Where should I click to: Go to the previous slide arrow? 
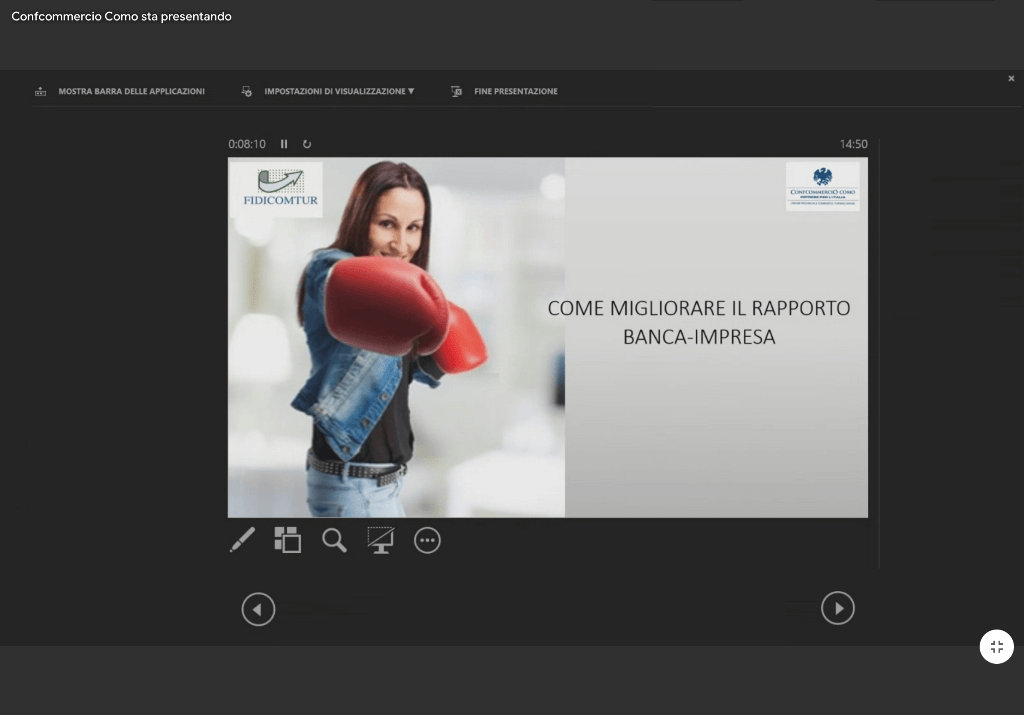pyautogui.click(x=258, y=608)
